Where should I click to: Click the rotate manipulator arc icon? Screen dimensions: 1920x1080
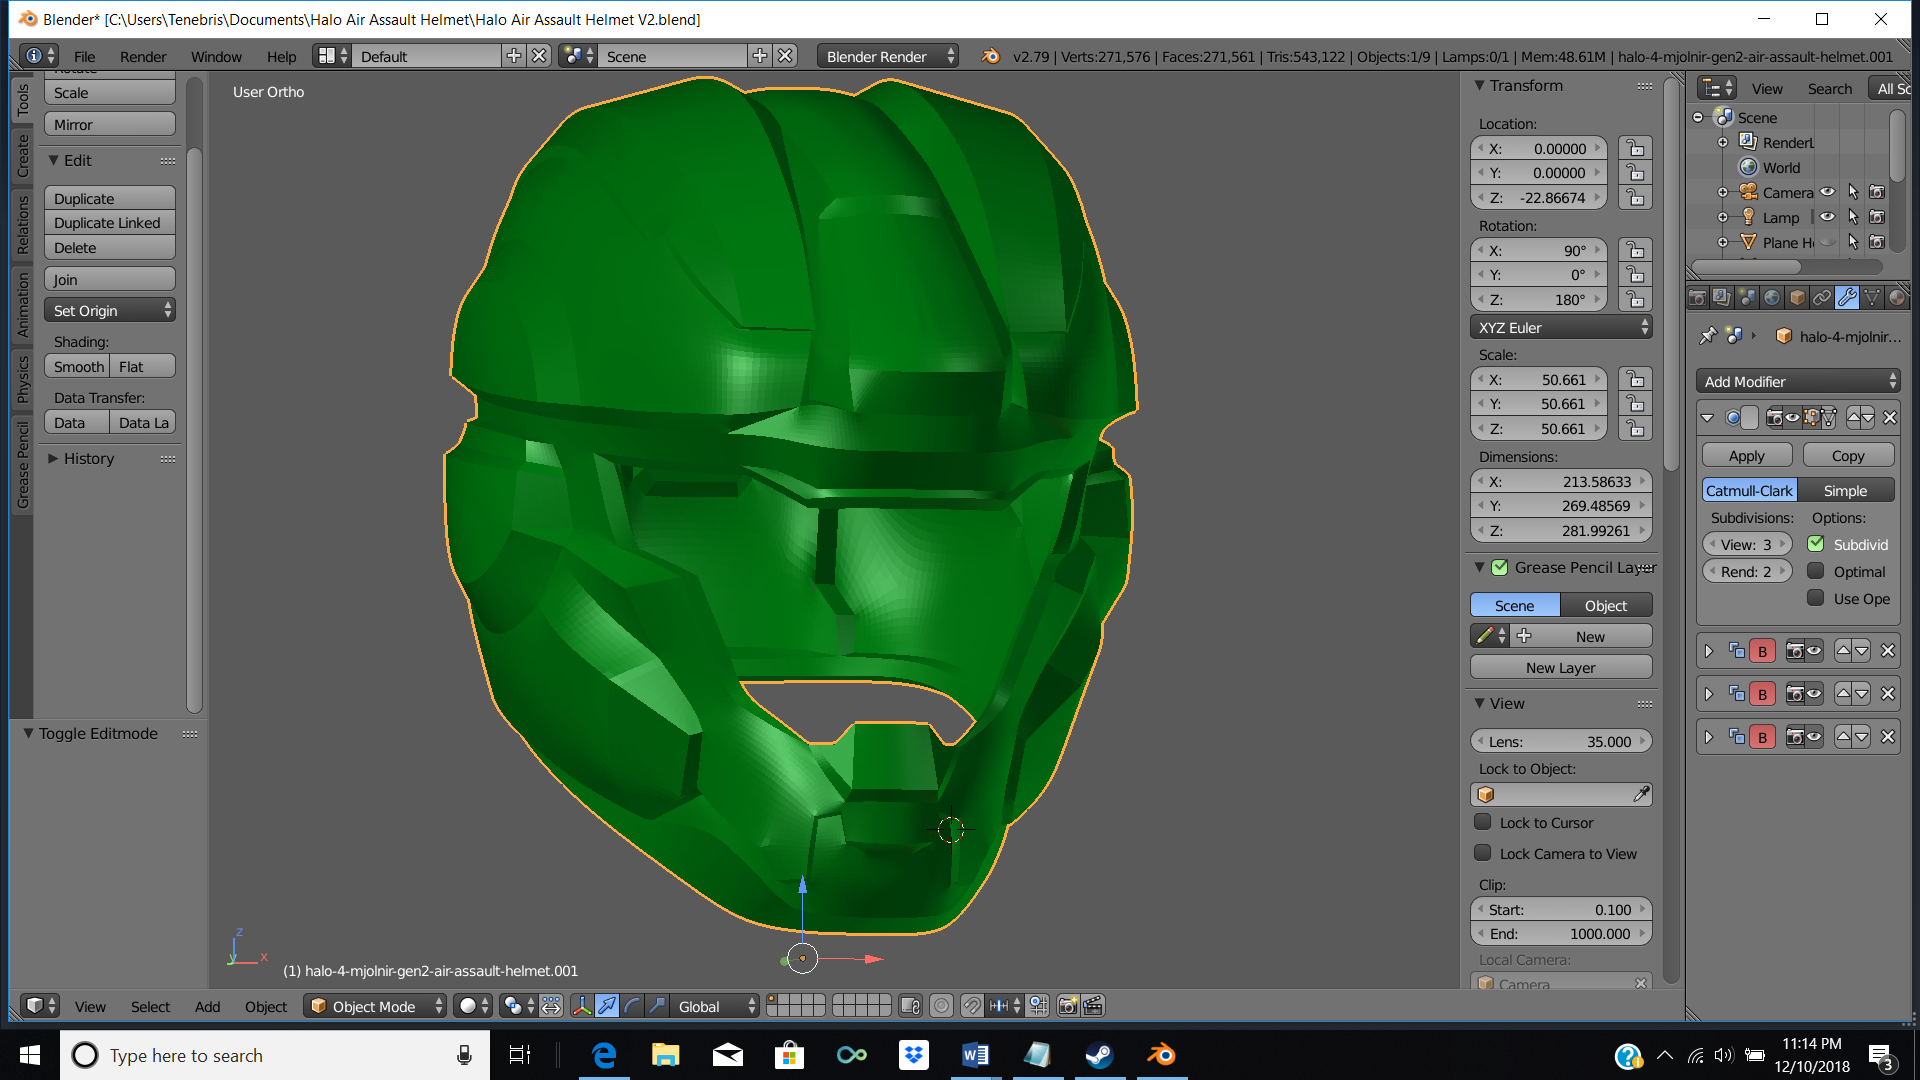pos(632,1006)
